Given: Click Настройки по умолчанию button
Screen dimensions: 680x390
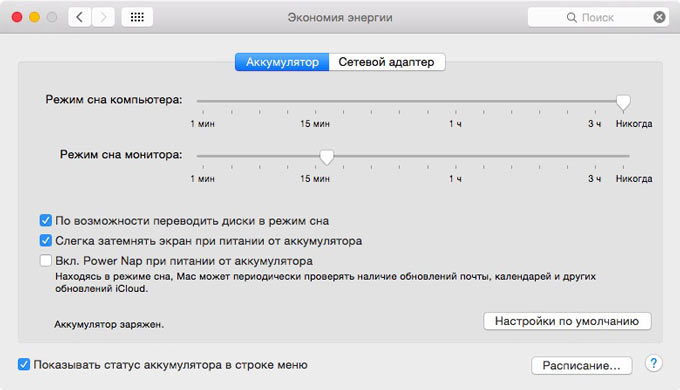Looking at the screenshot, I should 567,321.
